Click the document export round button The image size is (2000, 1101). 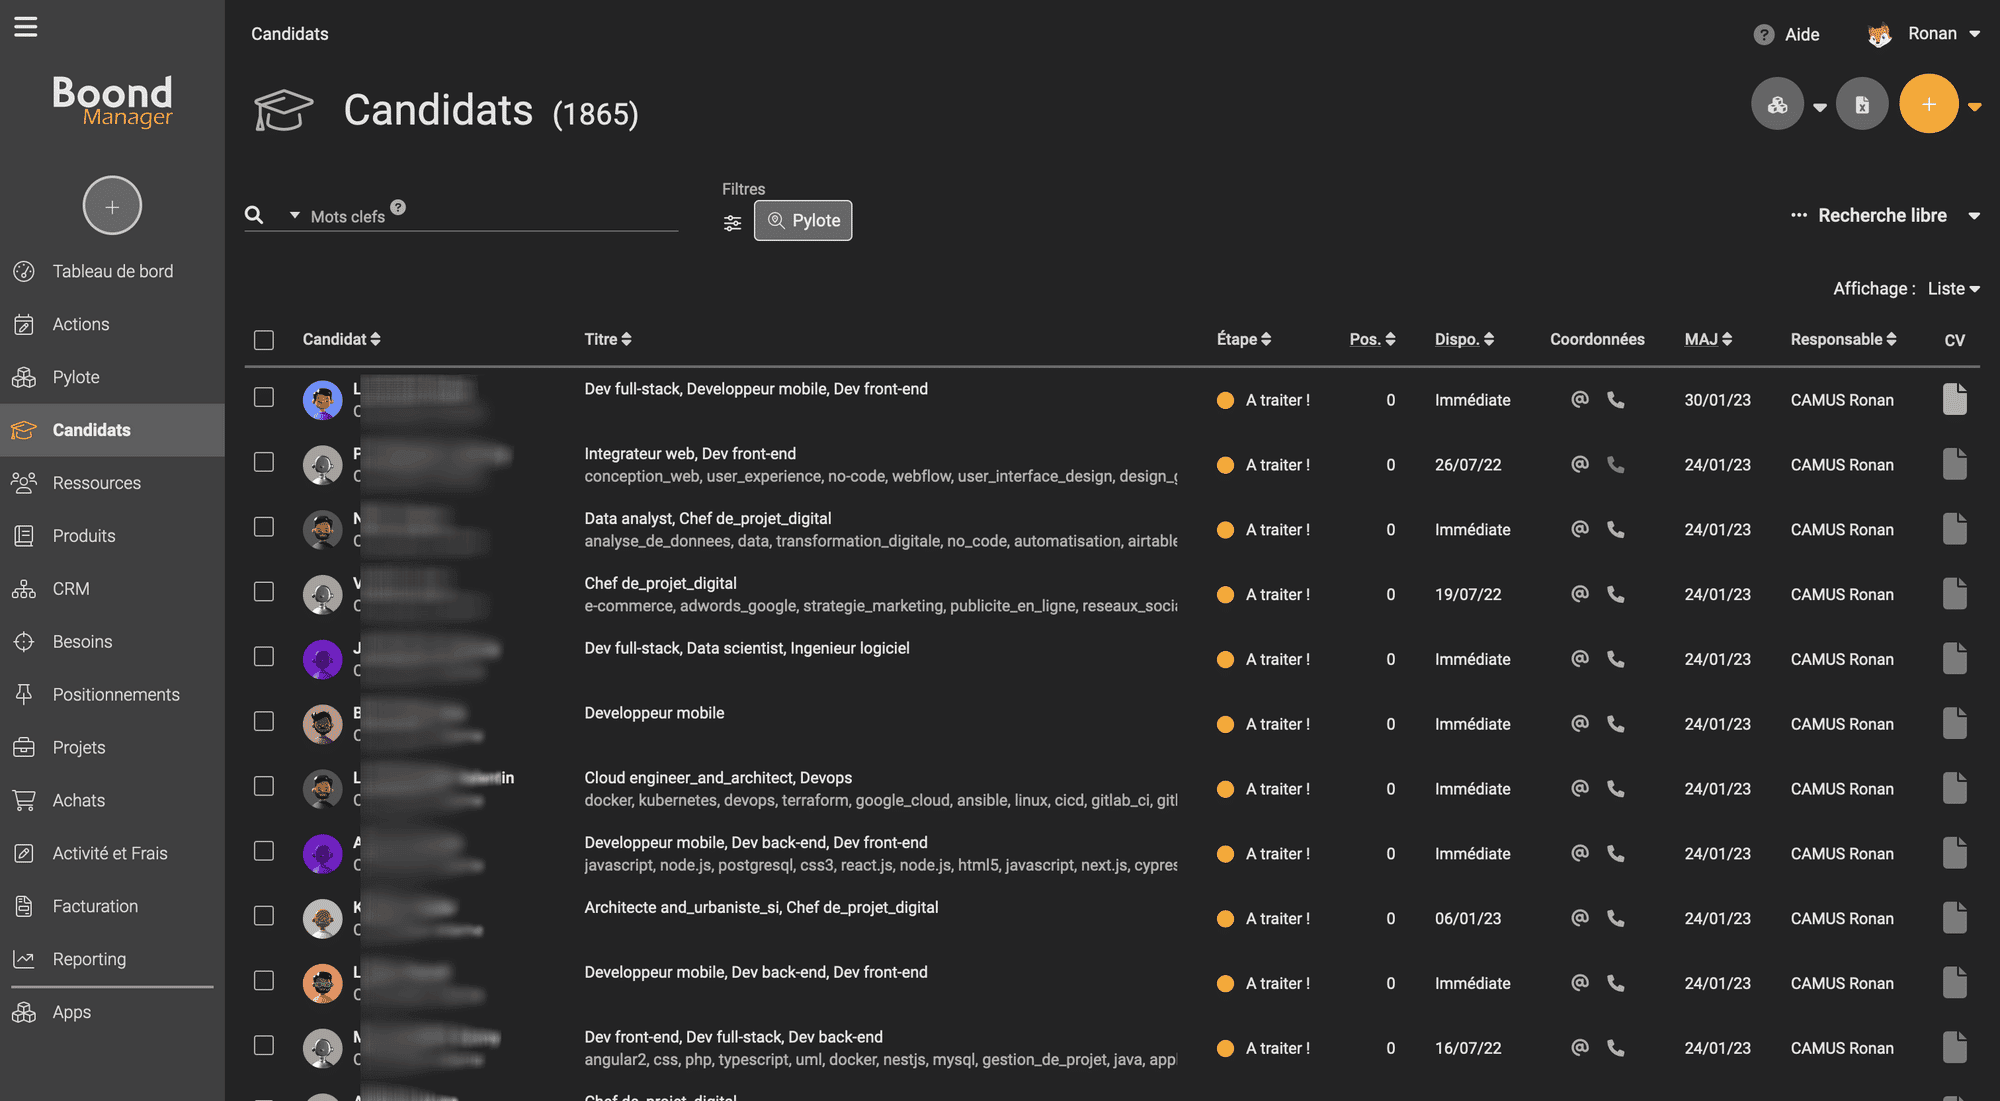1862,104
